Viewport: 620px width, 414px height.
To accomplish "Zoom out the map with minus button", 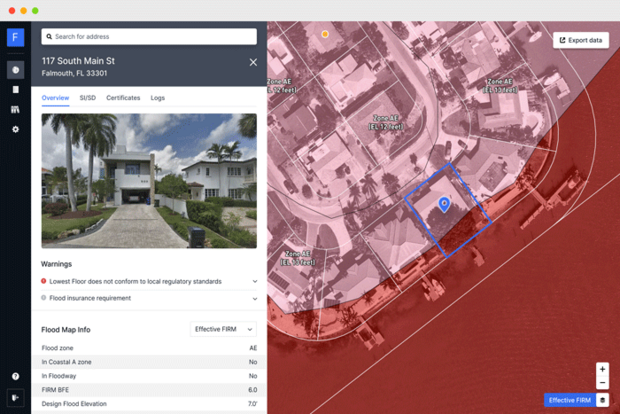I will click(x=602, y=382).
